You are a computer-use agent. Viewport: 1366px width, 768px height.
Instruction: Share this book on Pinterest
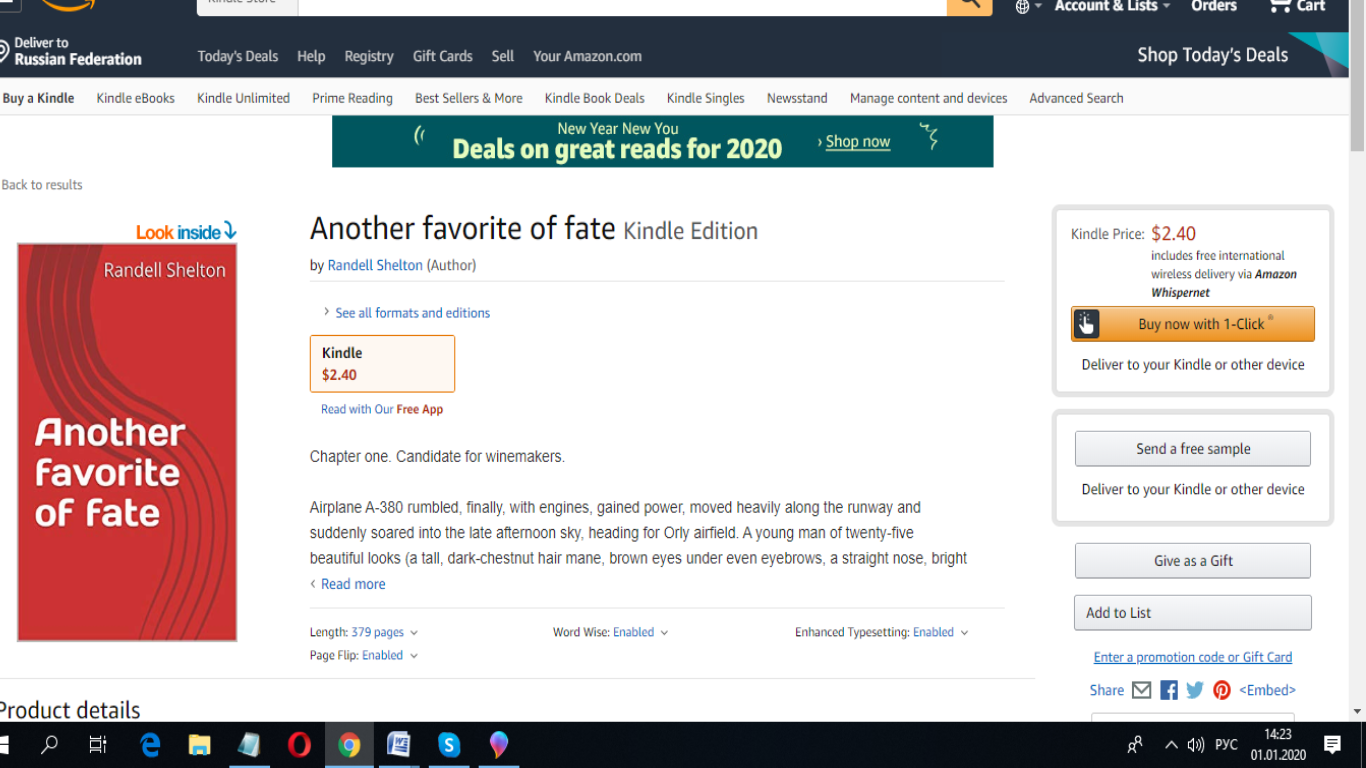pyautogui.click(x=1222, y=690)
